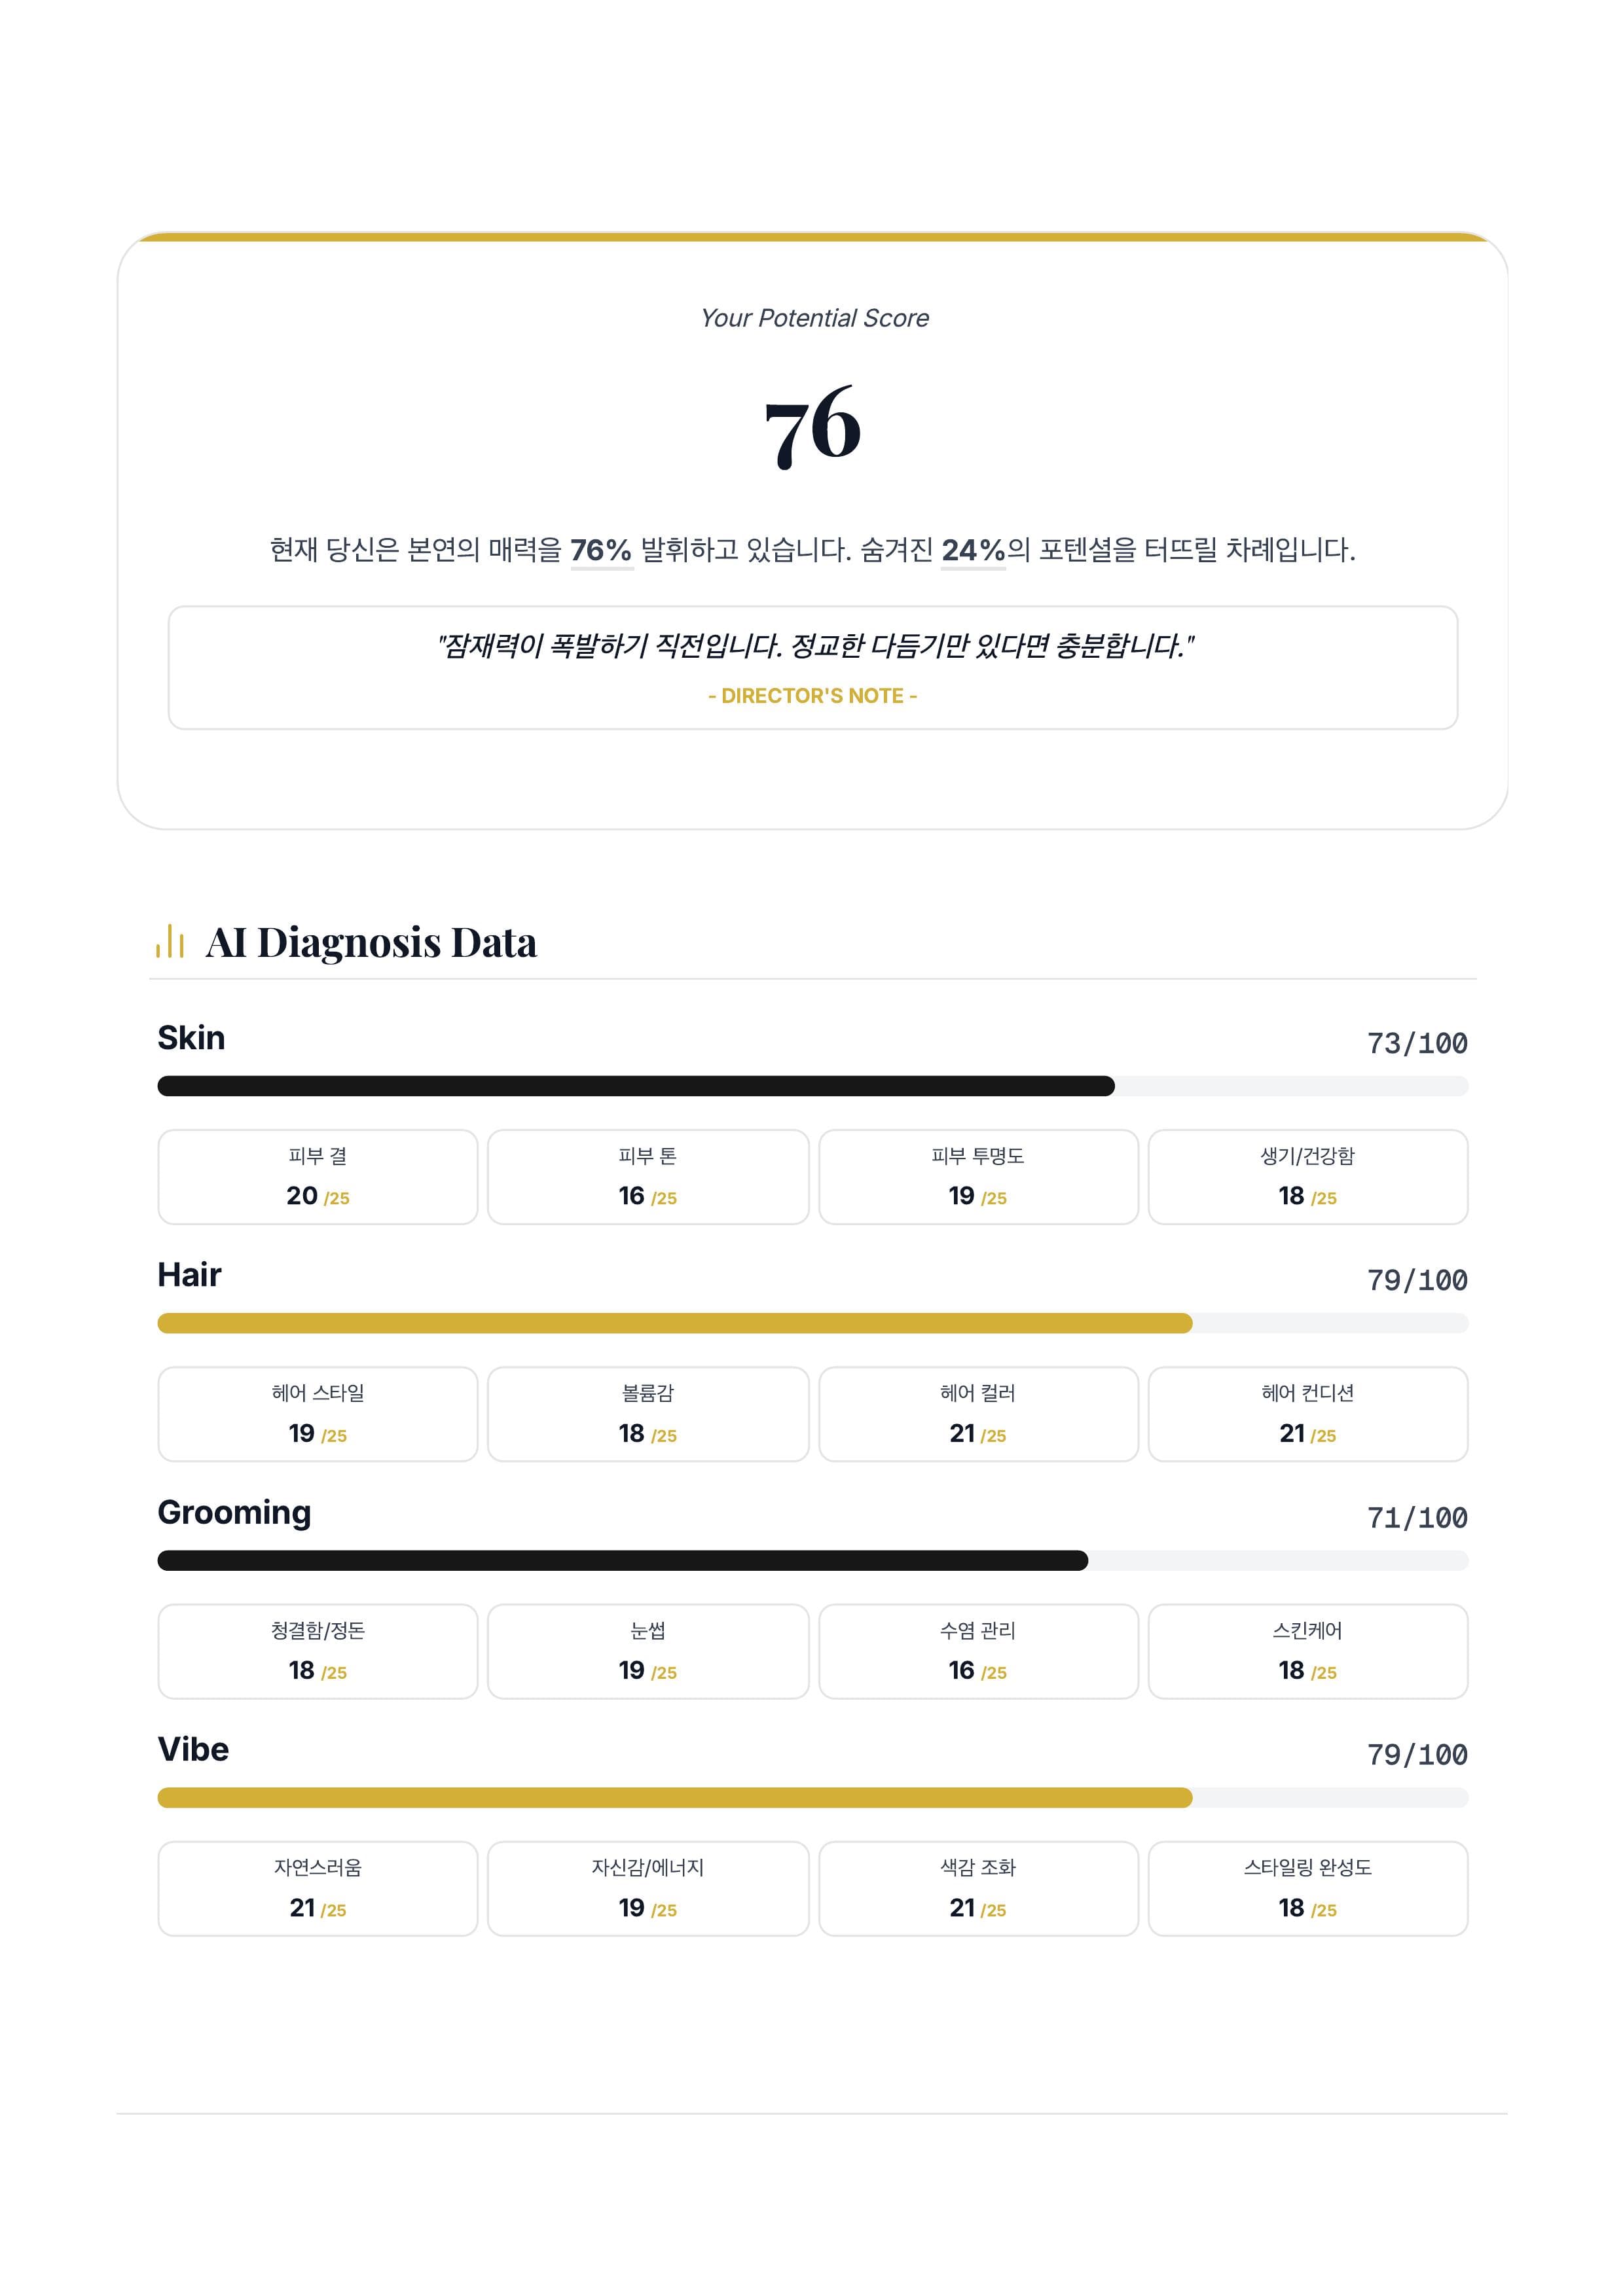Click the bar chart icon beside AI Diagnosis Data
Screen dimensions: 1623x2296
point(170,941)
